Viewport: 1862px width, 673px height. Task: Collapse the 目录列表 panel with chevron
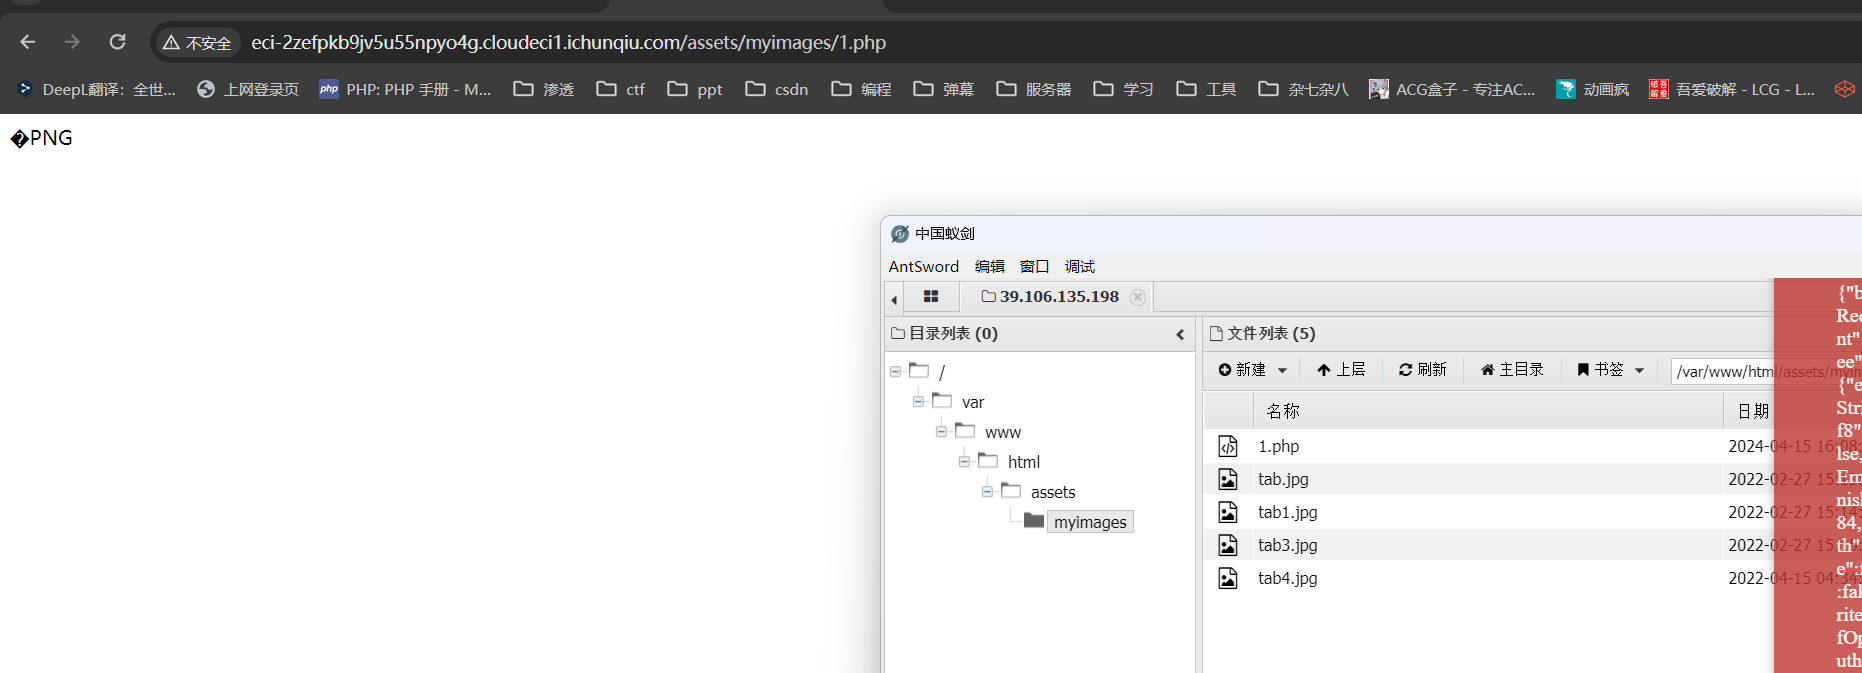coord(1180,334)
